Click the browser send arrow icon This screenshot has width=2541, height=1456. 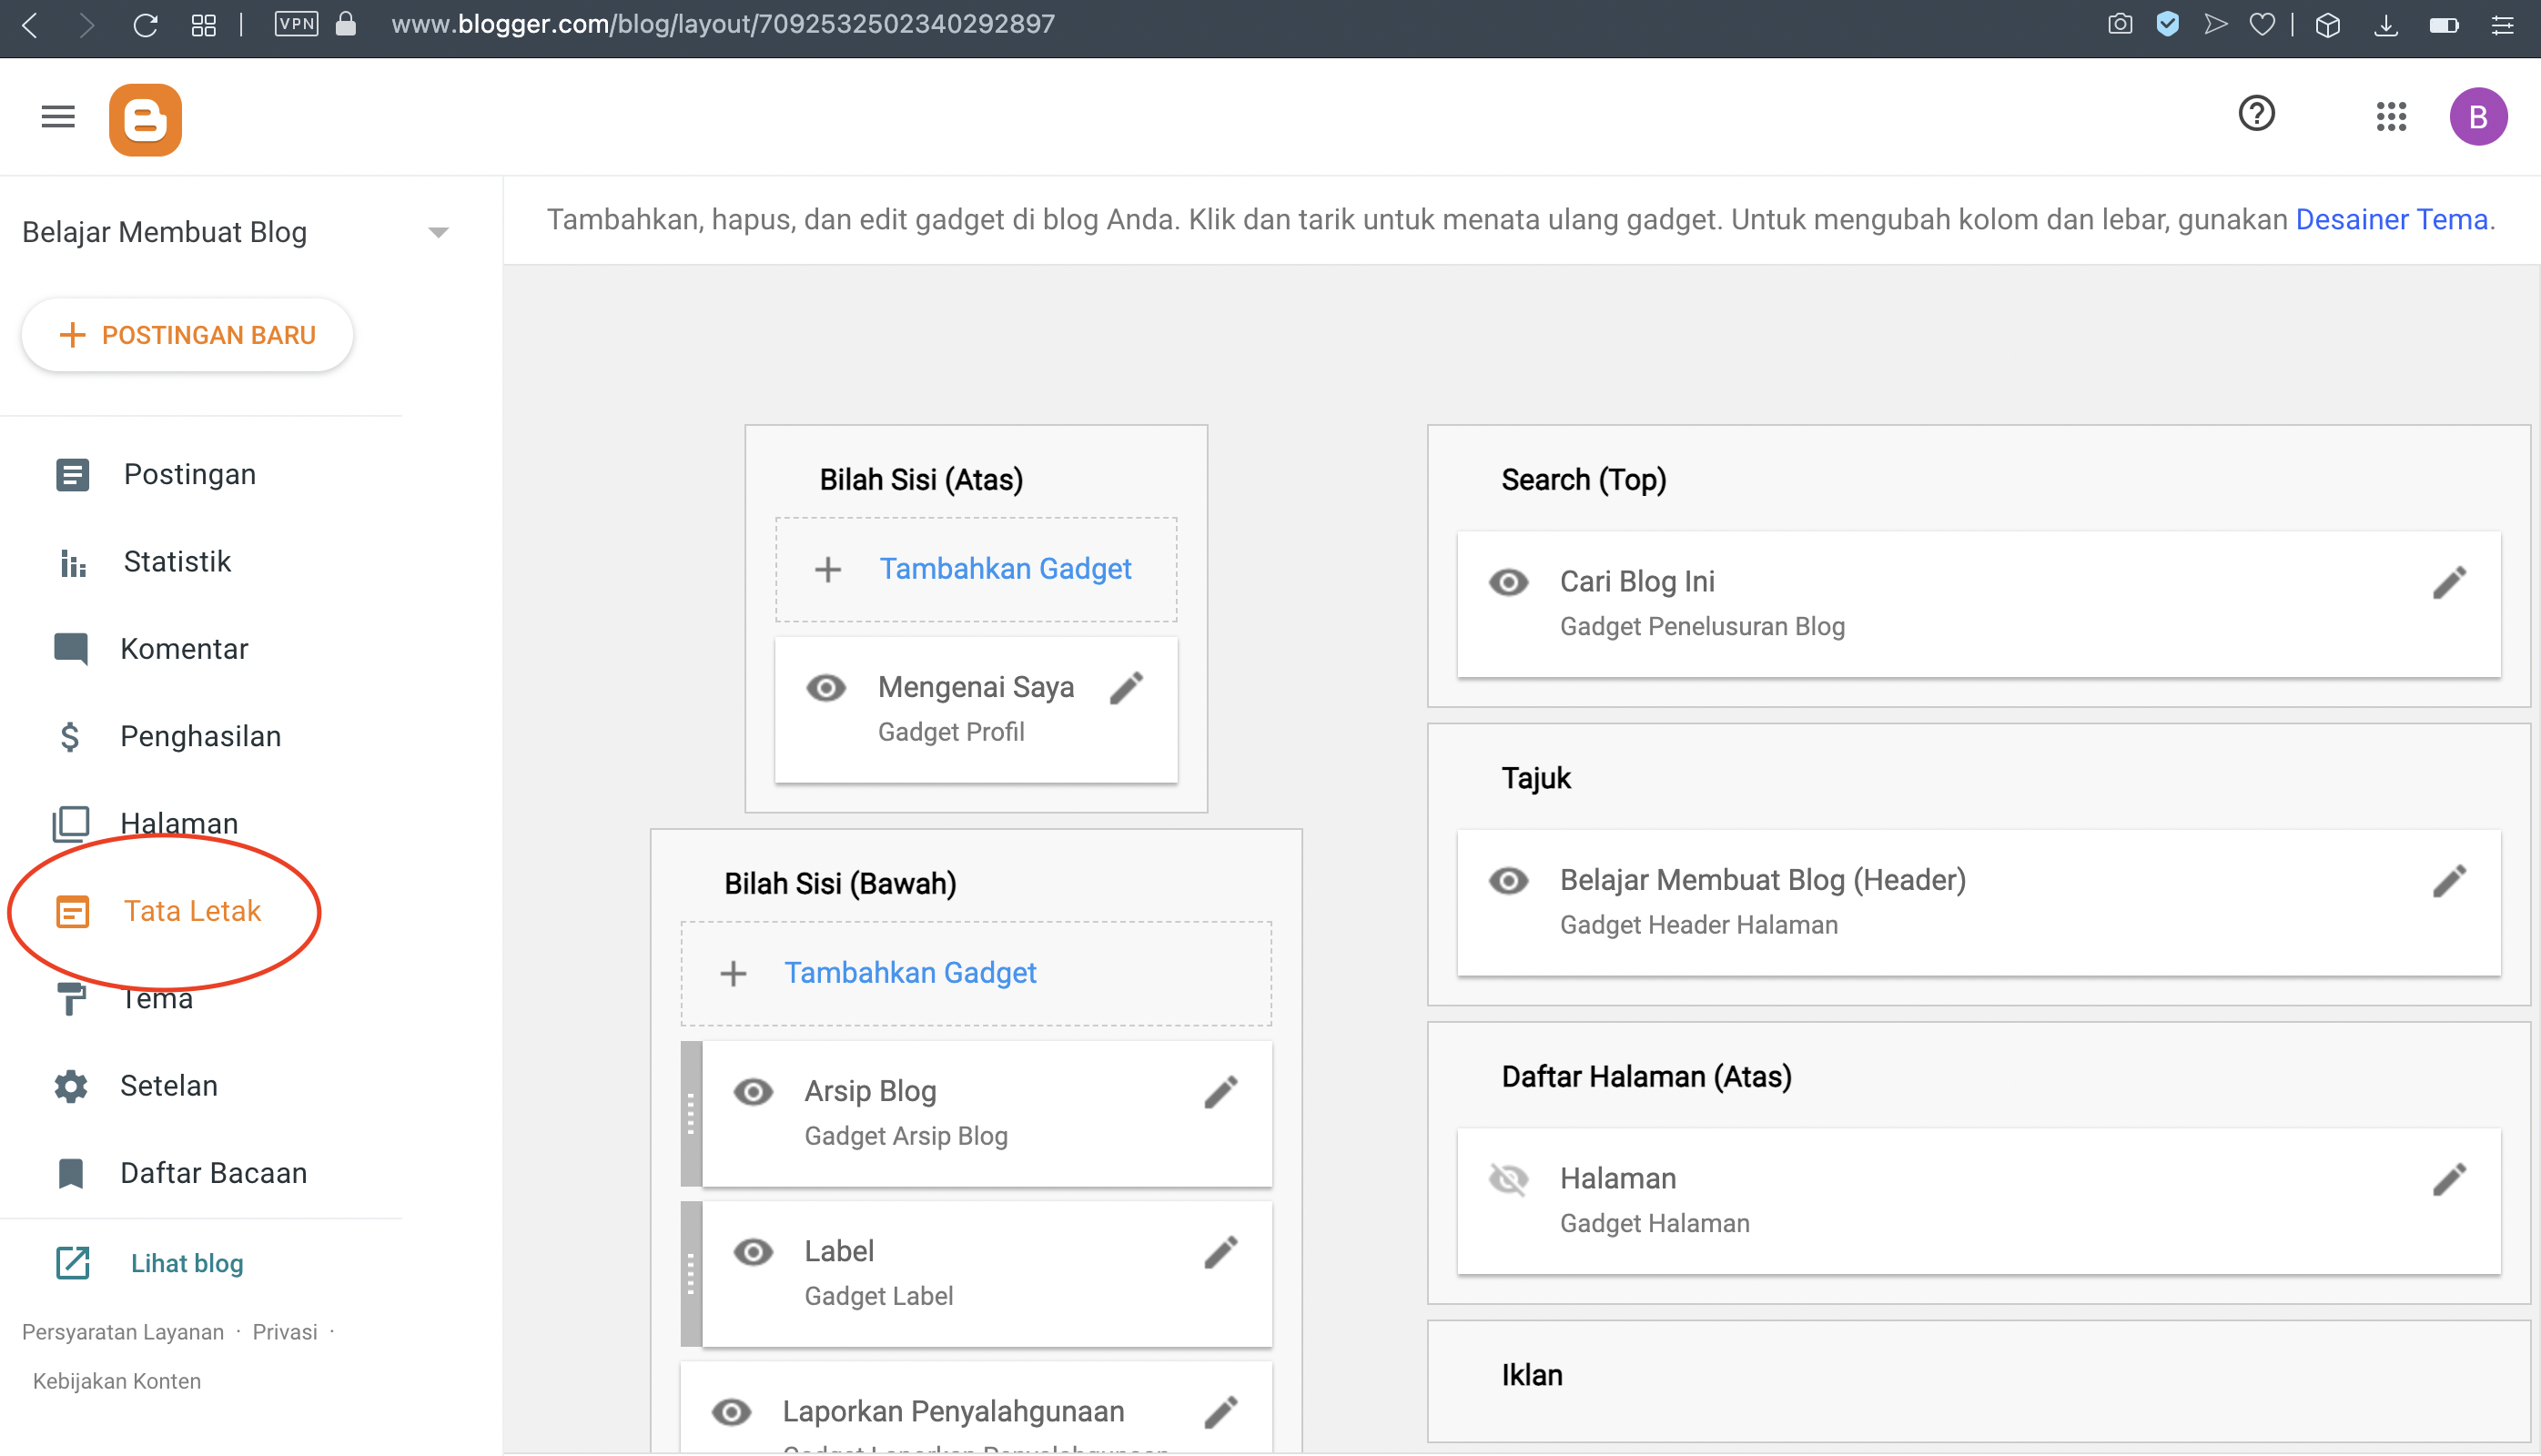[x=2215, y=24]
